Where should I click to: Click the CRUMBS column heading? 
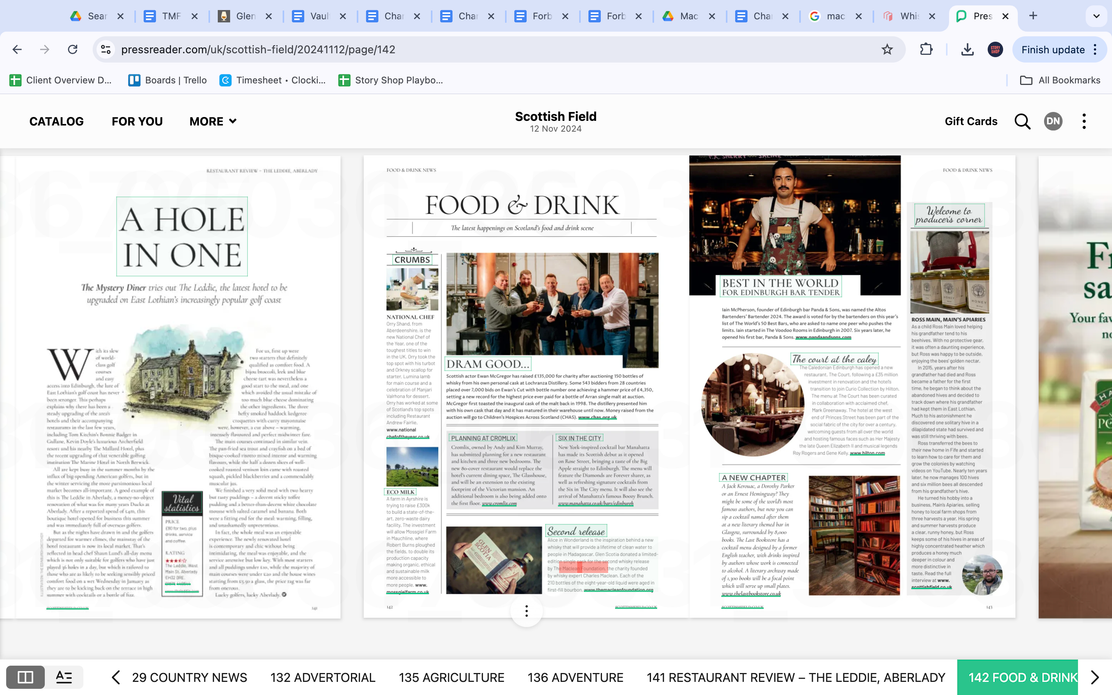click(x=412, y=260)
